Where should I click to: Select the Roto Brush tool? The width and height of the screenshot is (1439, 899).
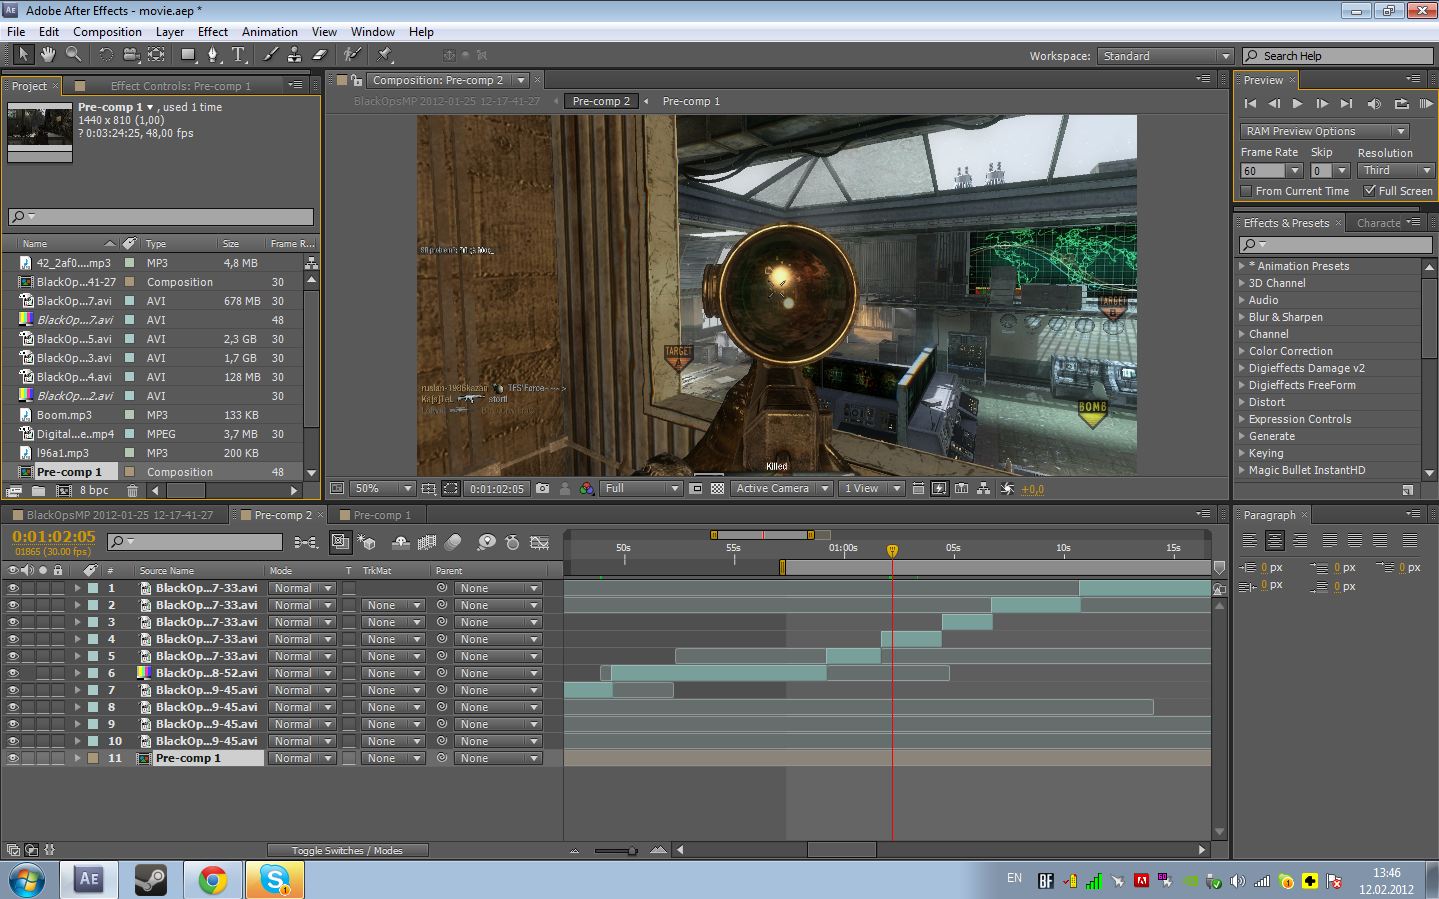352,55
